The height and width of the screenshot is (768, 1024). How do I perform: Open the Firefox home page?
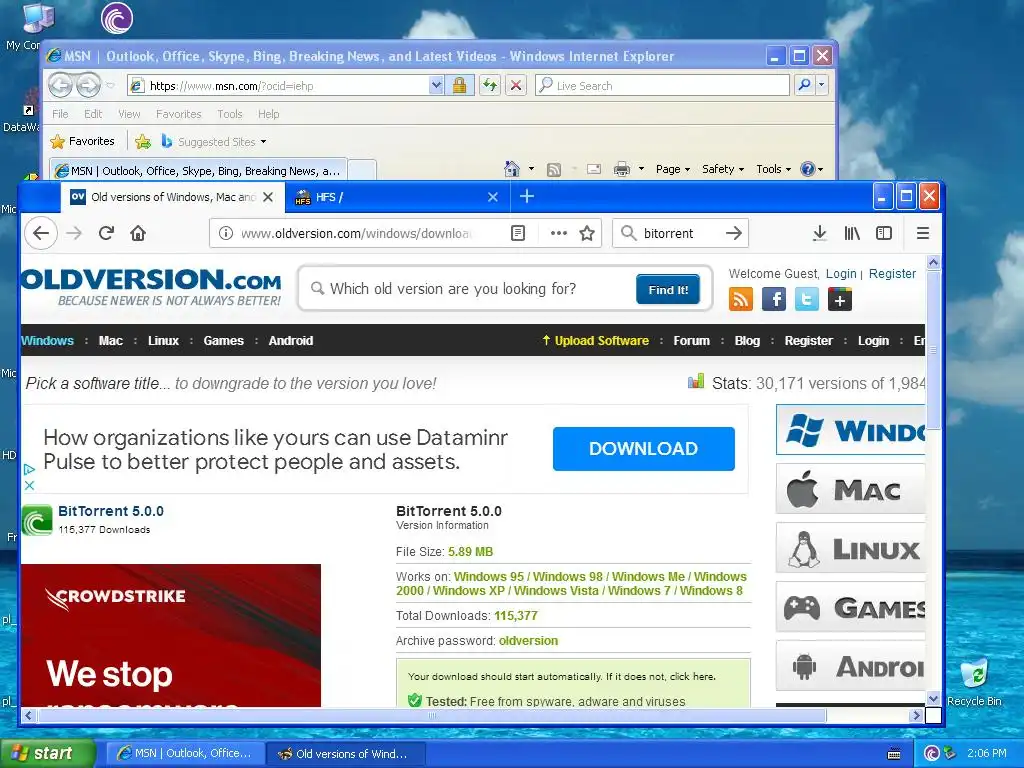point(138,233)
